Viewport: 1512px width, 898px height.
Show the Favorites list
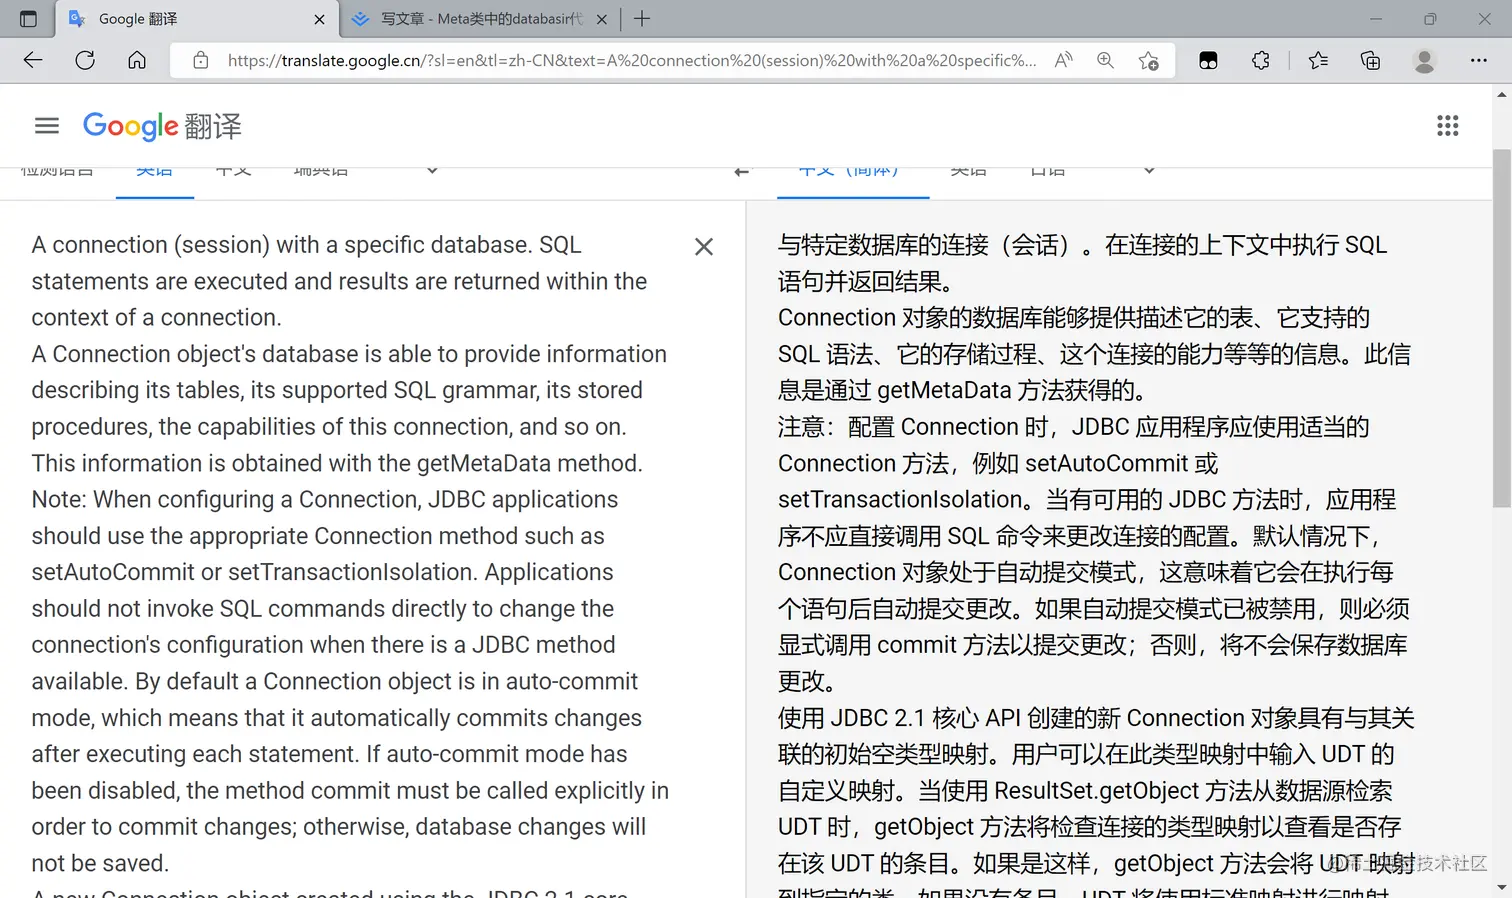pyautogui.click(x=1319, y=60)
